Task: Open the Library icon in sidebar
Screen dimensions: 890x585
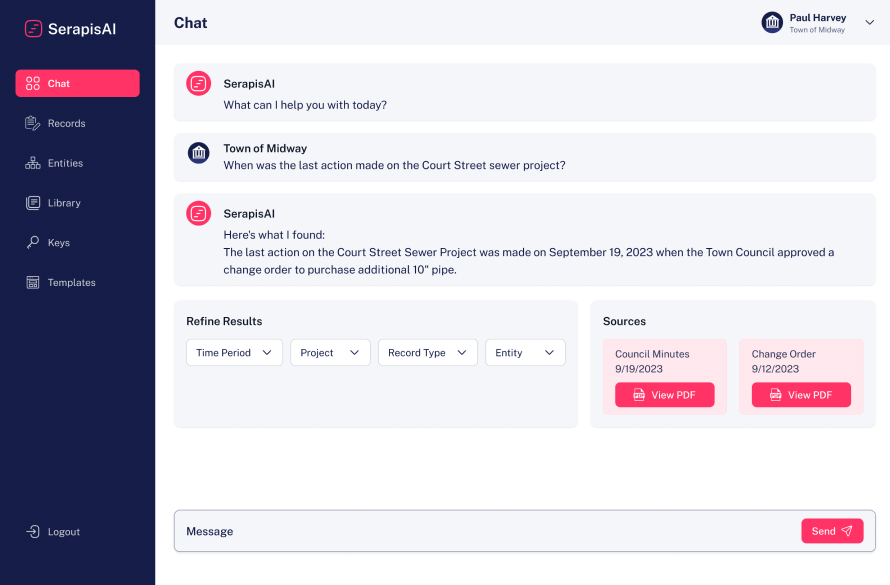Action: (33, 203)
